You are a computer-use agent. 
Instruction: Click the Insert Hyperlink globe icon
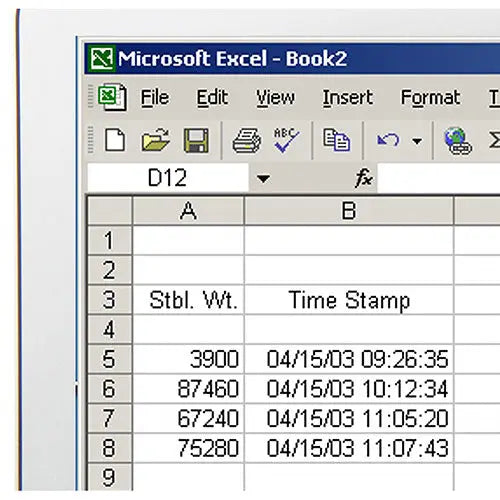coord(458,141)
